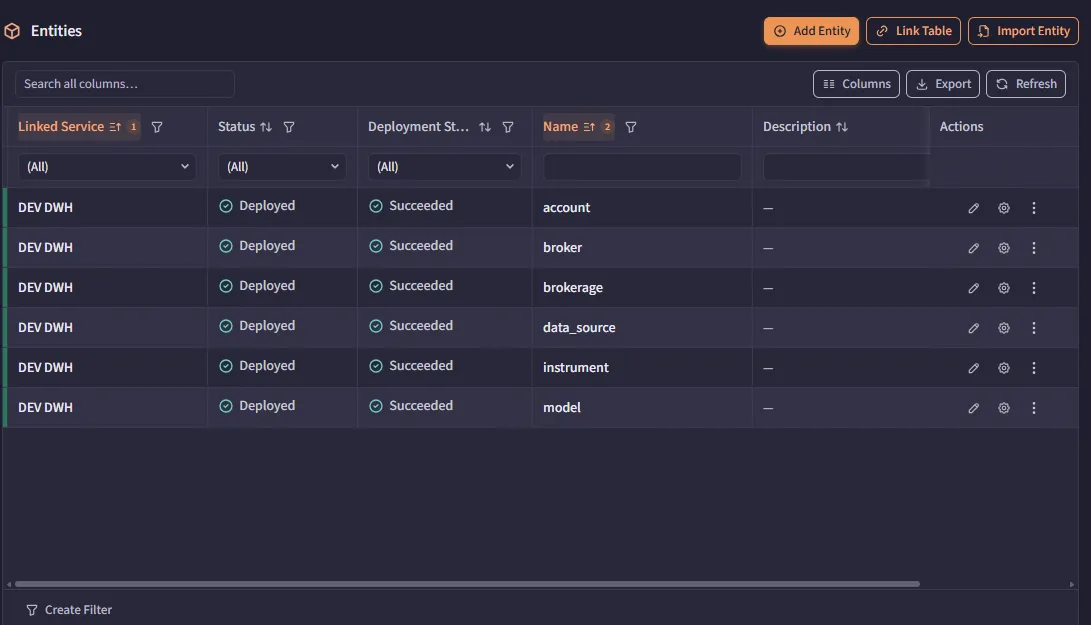The height and width of the screenshot is (625, 1091).
Task: Open filter funnel for Status column
Action: (x=289, y=127)
